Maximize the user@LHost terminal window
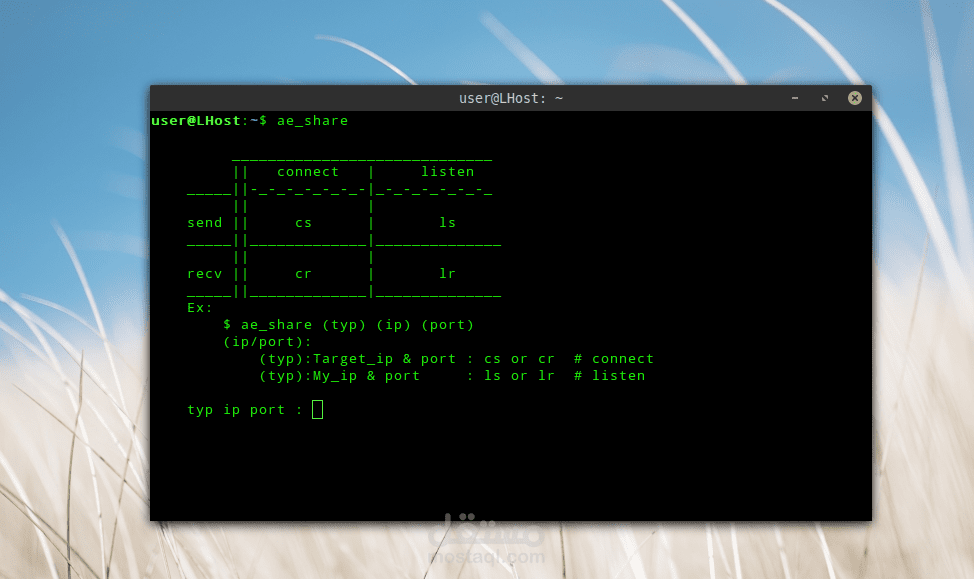This screenshot has width=974, height=579. (825, 98)
